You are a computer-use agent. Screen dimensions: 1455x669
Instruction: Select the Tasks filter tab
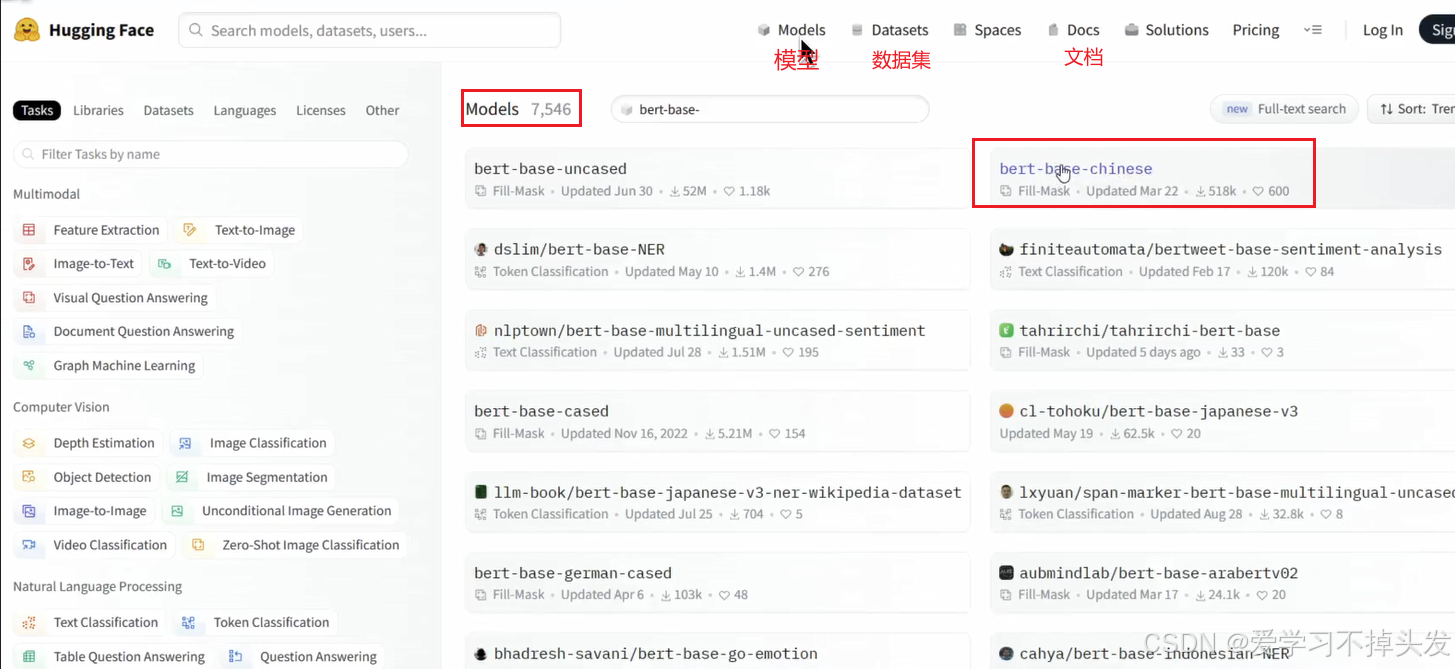tap(37, 110)
